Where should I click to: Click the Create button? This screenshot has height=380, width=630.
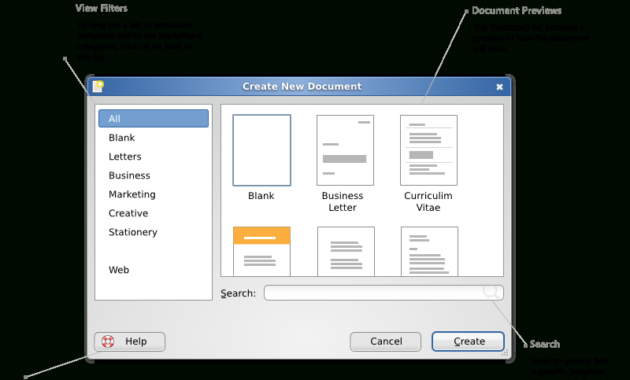click(x=468, y=341)
